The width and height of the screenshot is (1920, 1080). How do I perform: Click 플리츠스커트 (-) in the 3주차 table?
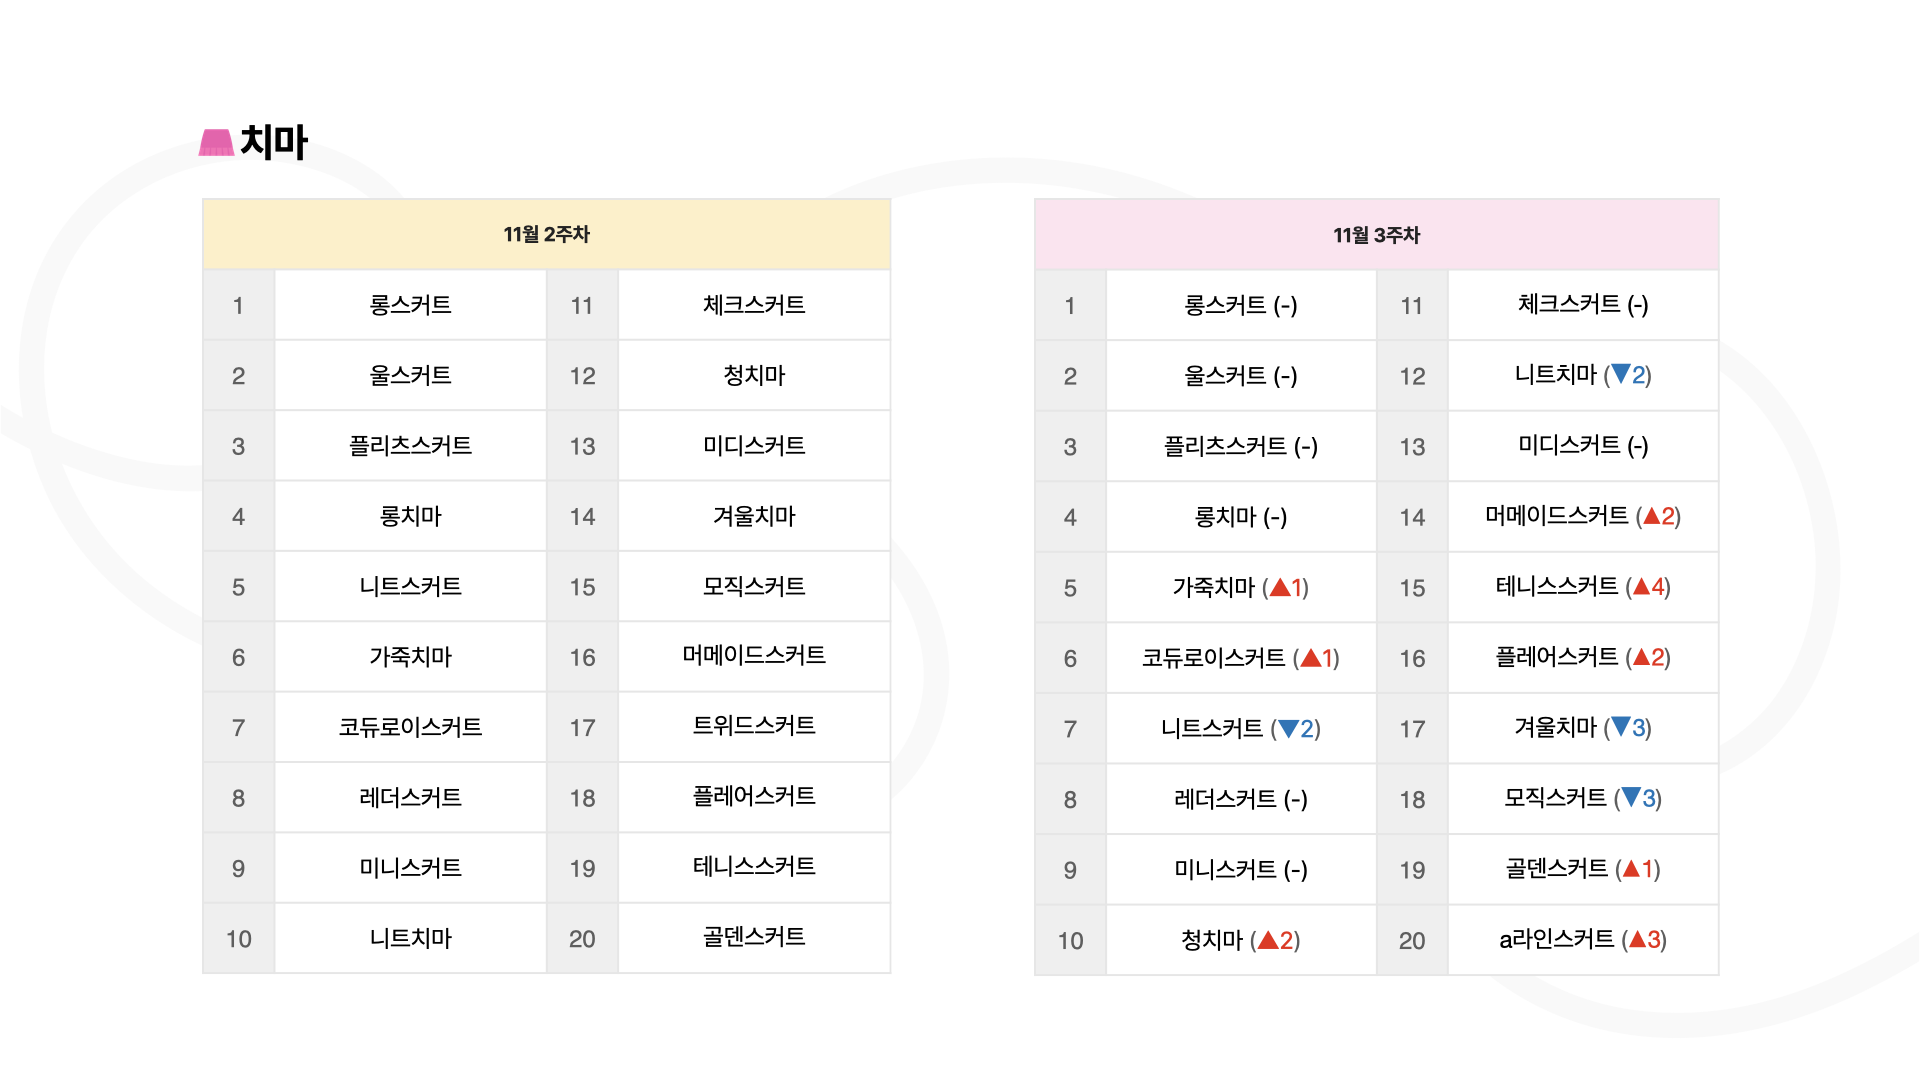point(1240,446)
